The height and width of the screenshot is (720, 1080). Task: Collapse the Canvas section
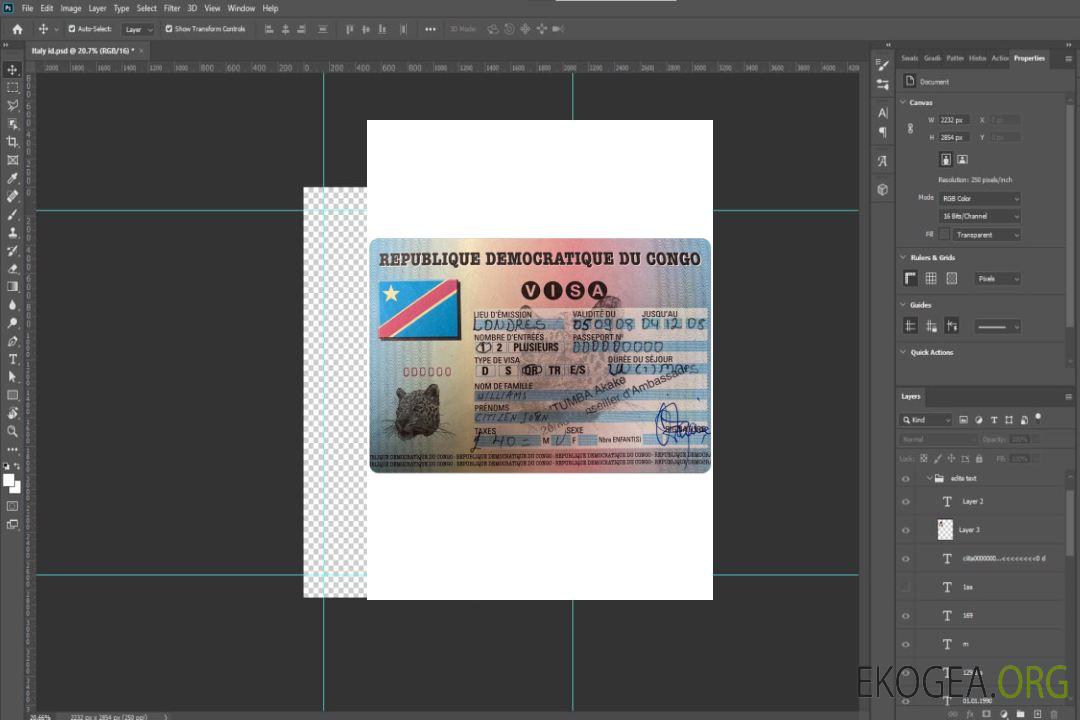coord(903,102)
